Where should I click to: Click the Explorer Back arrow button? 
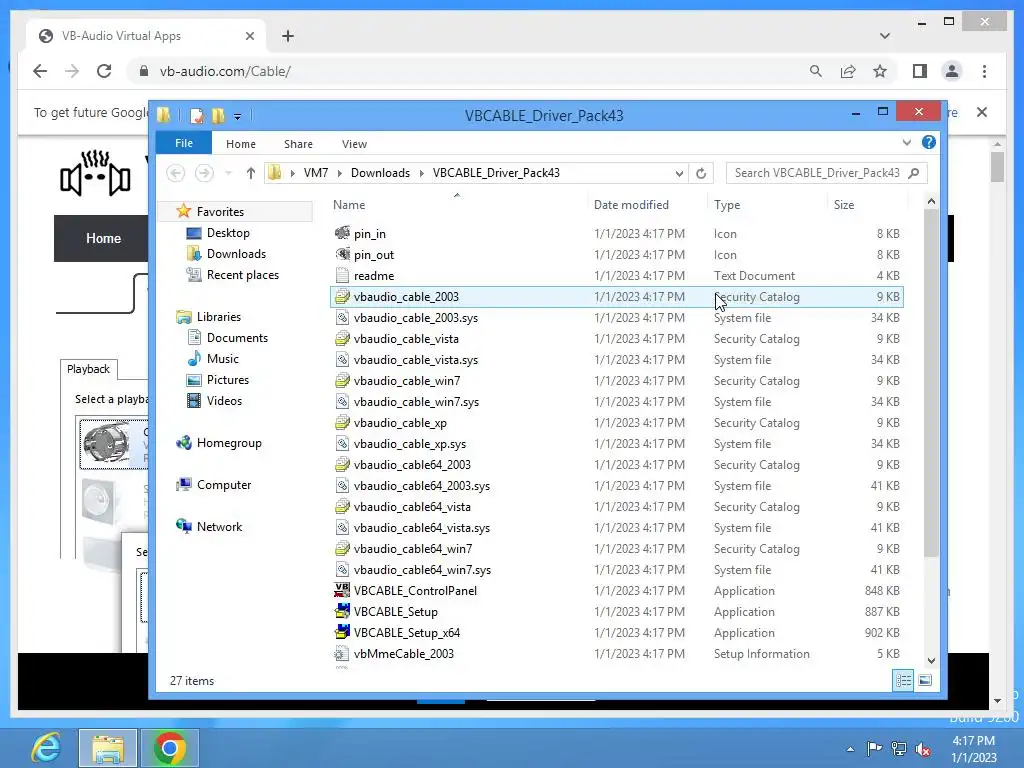(x=175, y=173)
